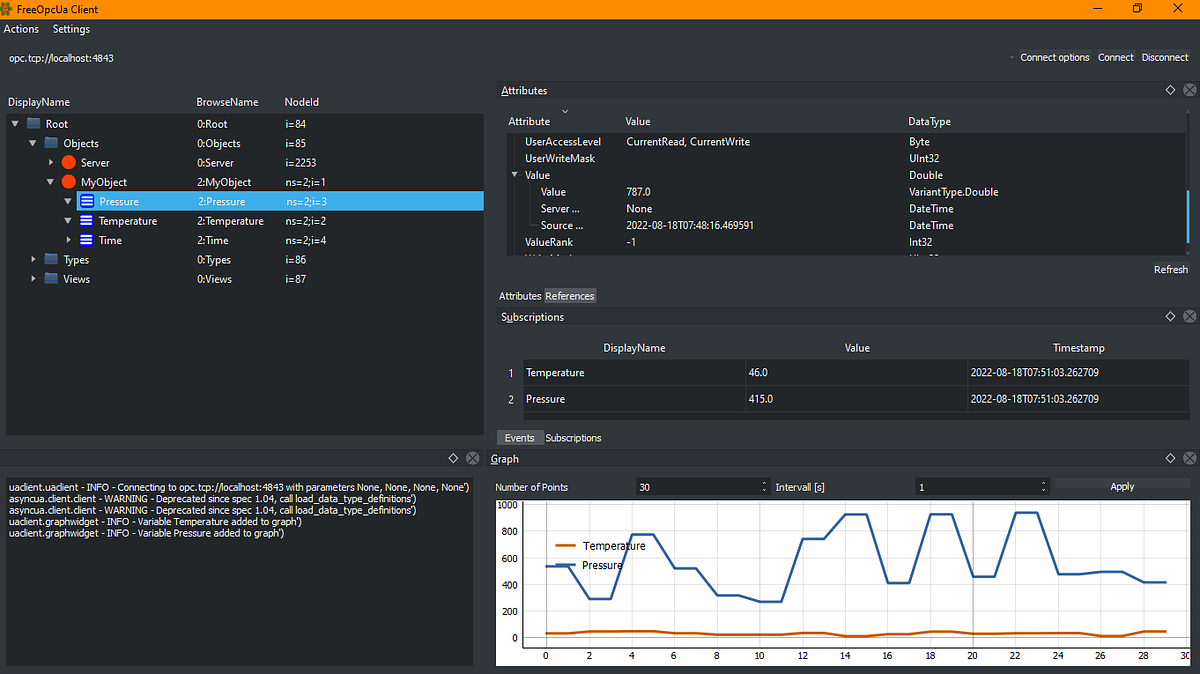
Task: Close the Subscriptions panel
Action: 1189,317
